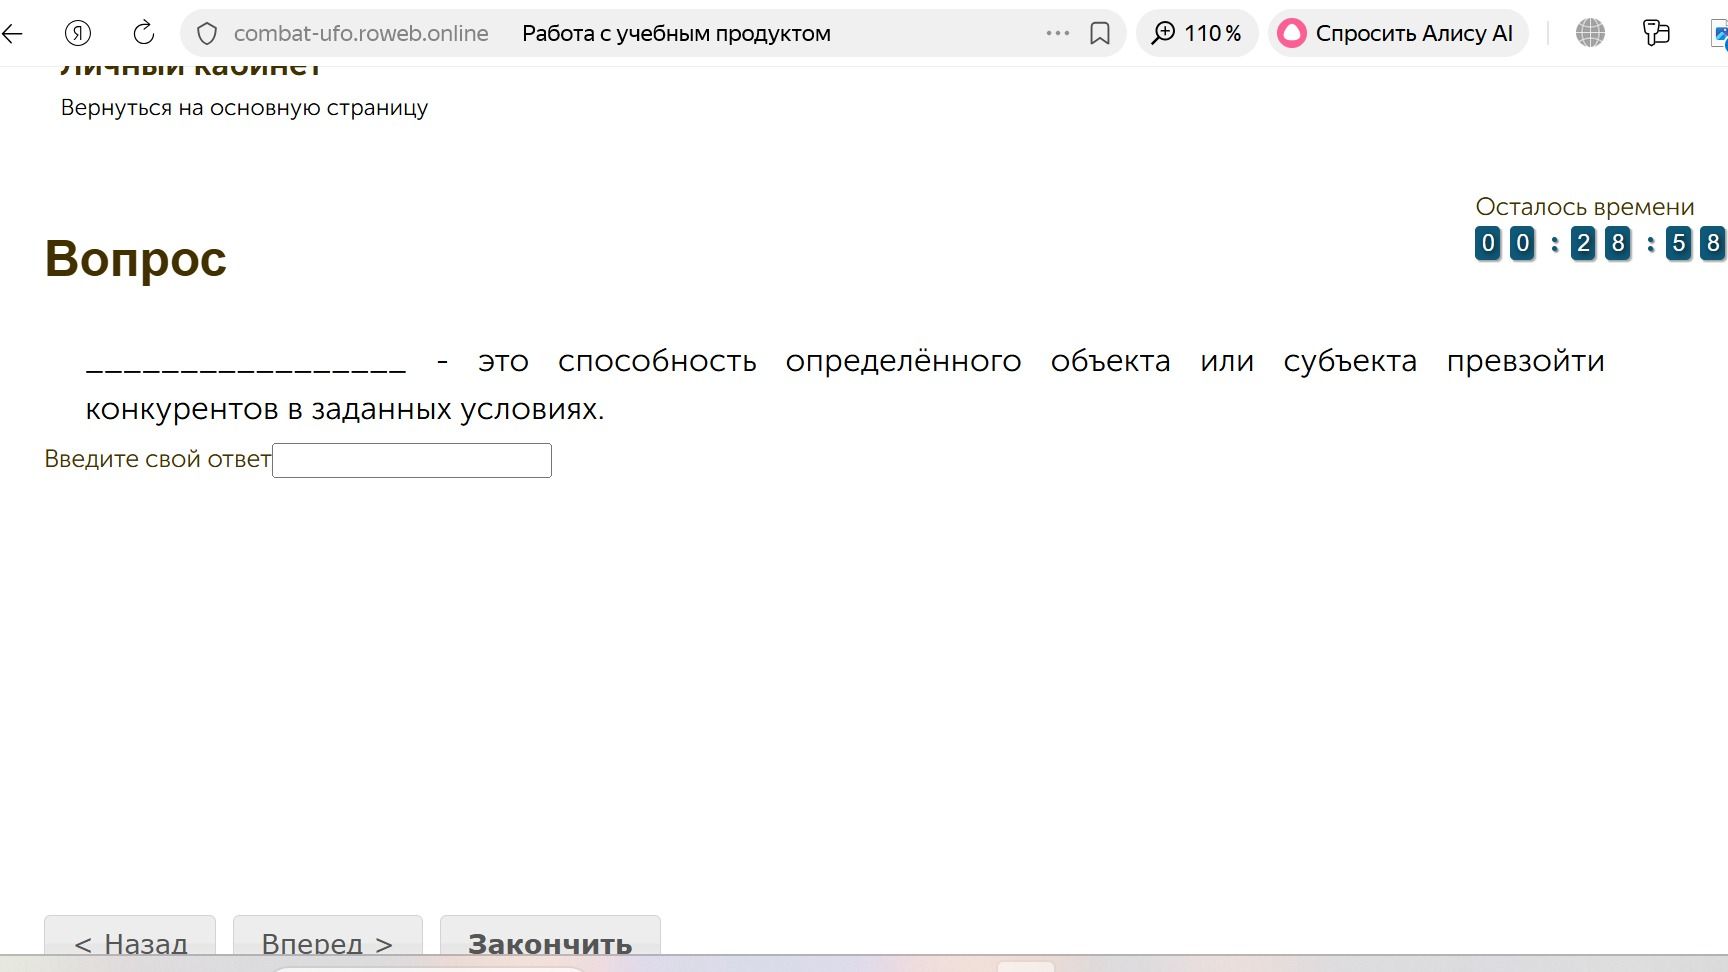Bookmark this page with bookmark icon
Image resolution: width=1728 pixels, height=972 pixels.
click(1100, 34)
